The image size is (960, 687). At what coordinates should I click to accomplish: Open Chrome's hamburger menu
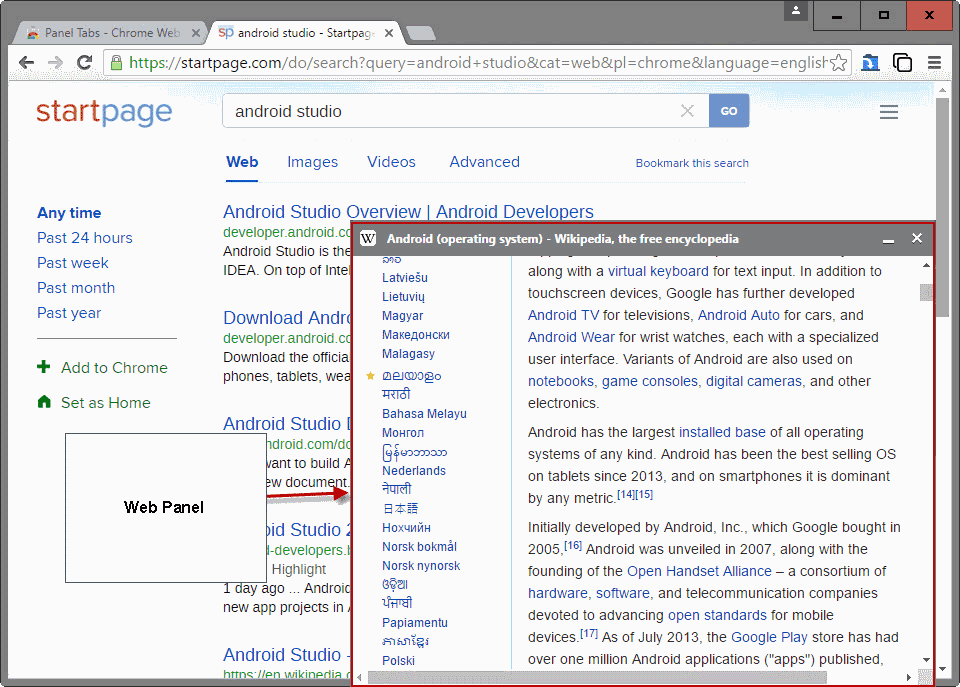[x=934, y=62]
